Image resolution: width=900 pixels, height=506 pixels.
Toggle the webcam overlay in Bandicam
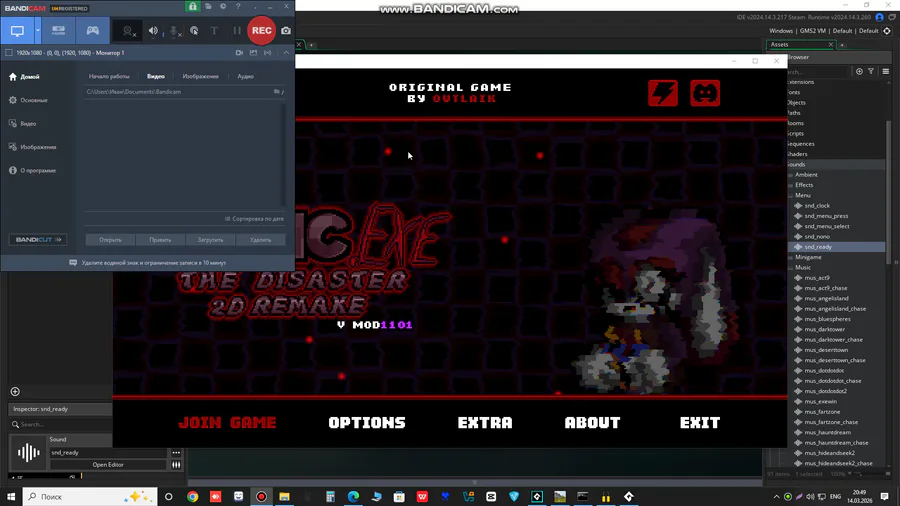coord(129,32)
